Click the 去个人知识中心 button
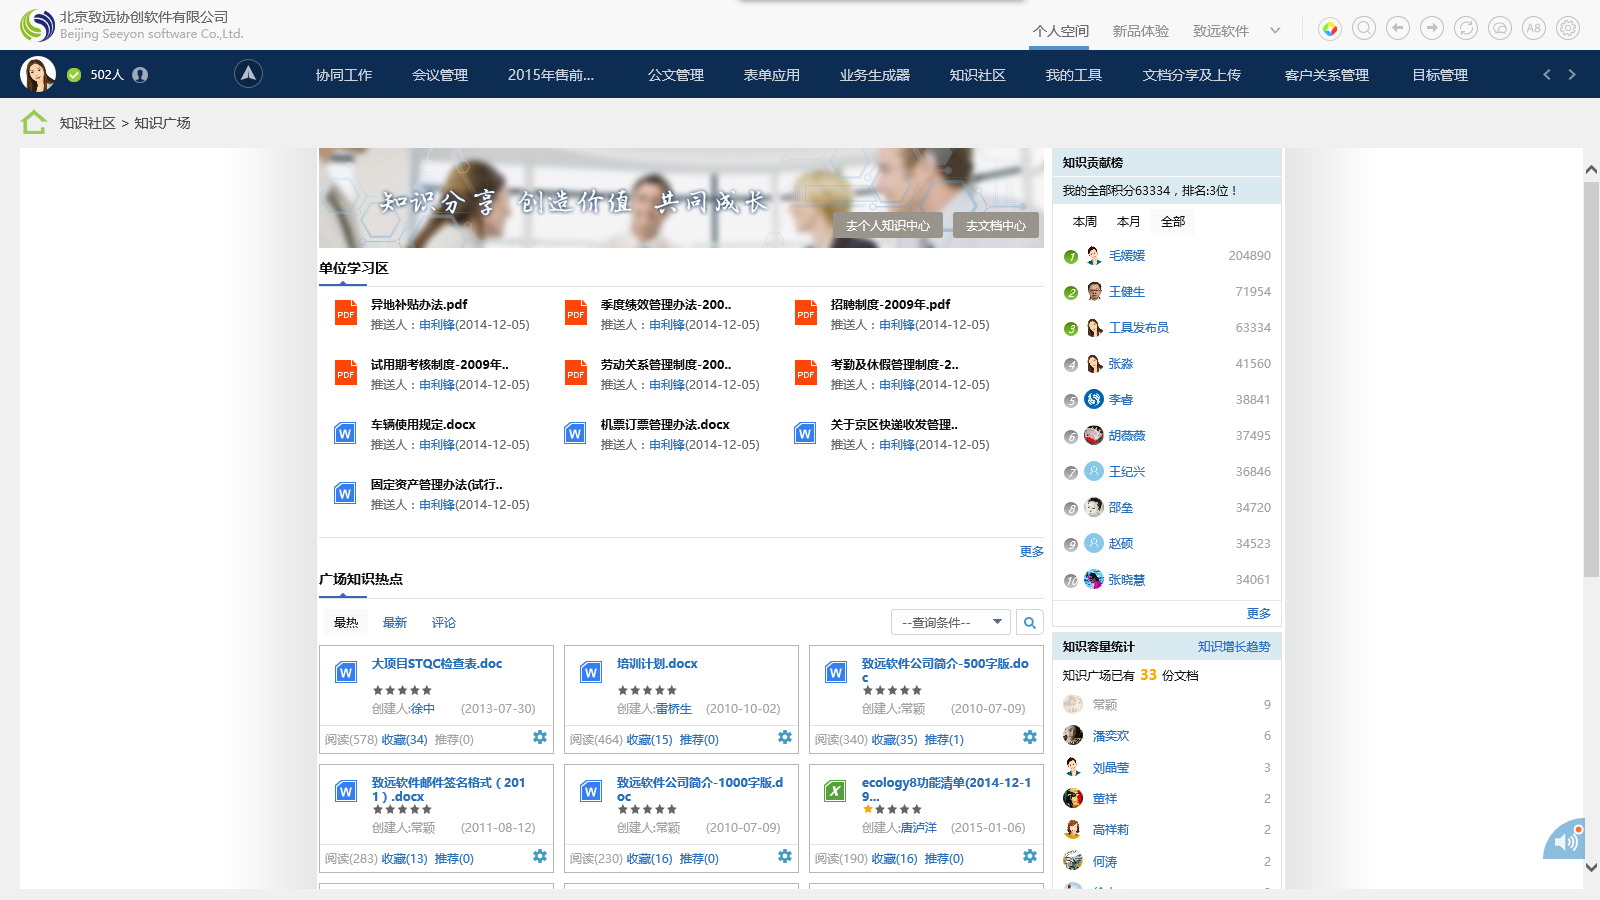 click(887, 226)
